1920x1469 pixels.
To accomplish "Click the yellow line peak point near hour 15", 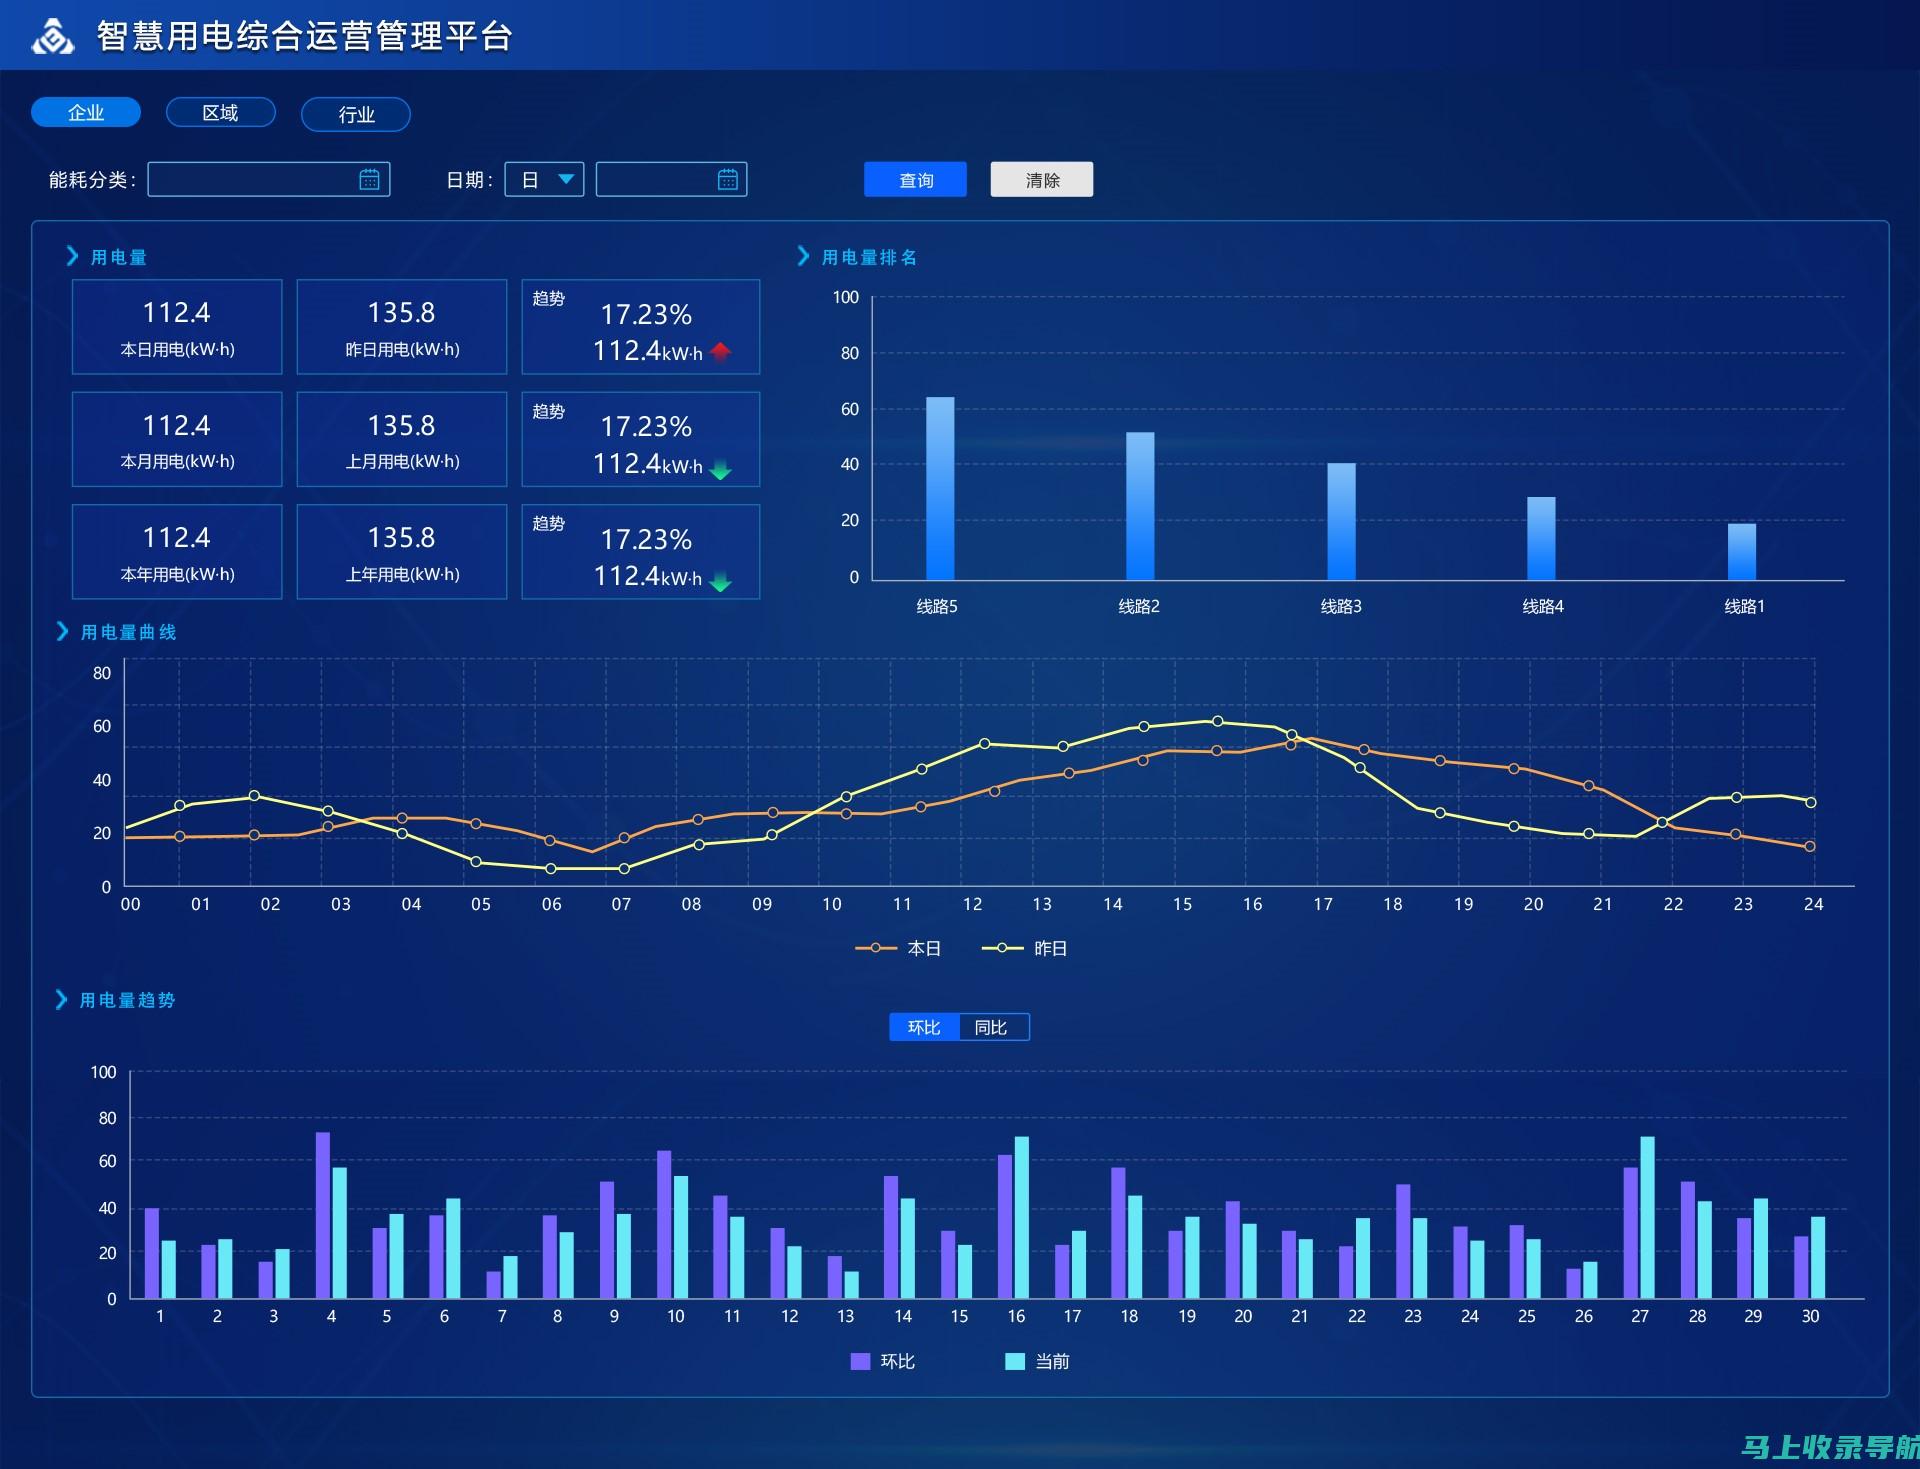I will pos(1217,721).
